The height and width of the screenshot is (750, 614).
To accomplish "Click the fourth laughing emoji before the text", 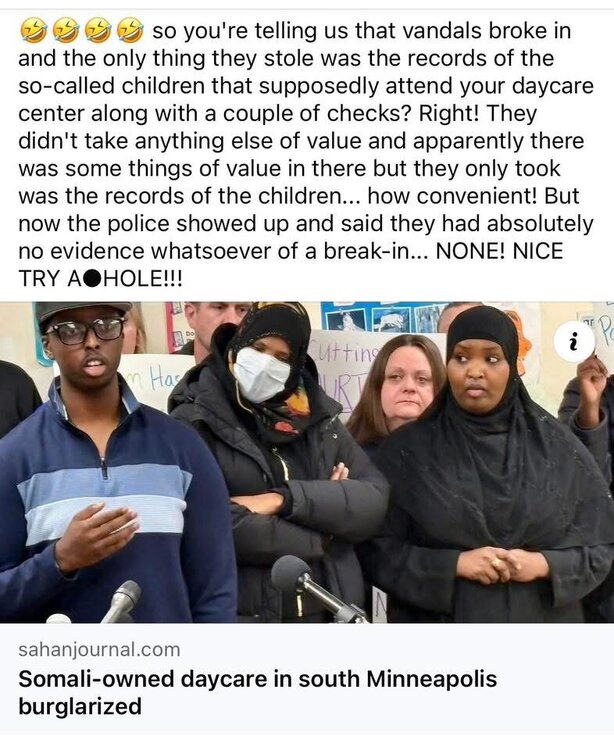I will click(131, 31).
